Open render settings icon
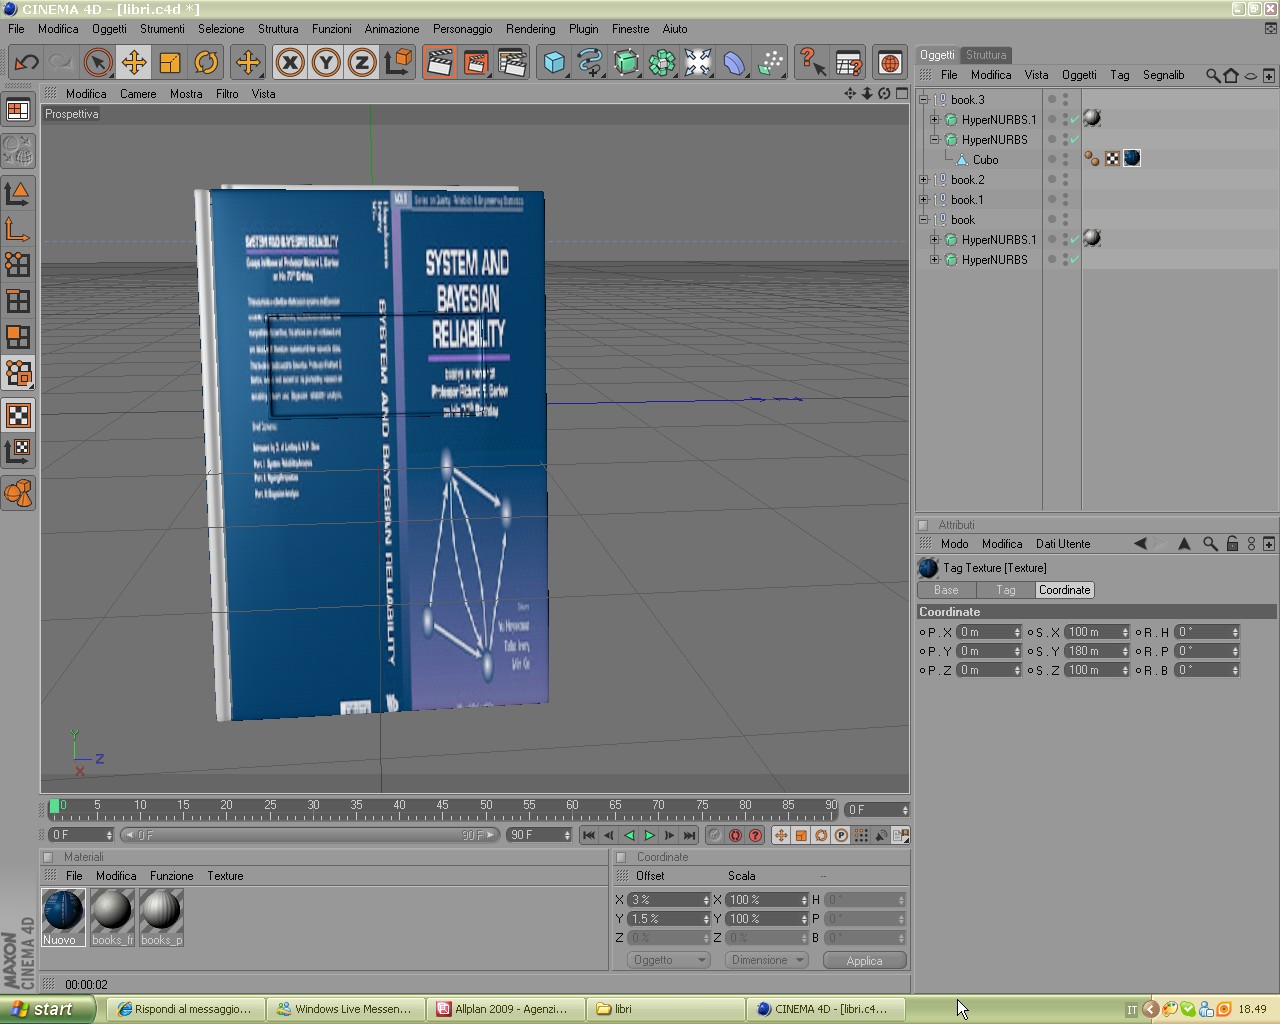This screenshot has height=1024, width=1280. click(x=512, y=63)
